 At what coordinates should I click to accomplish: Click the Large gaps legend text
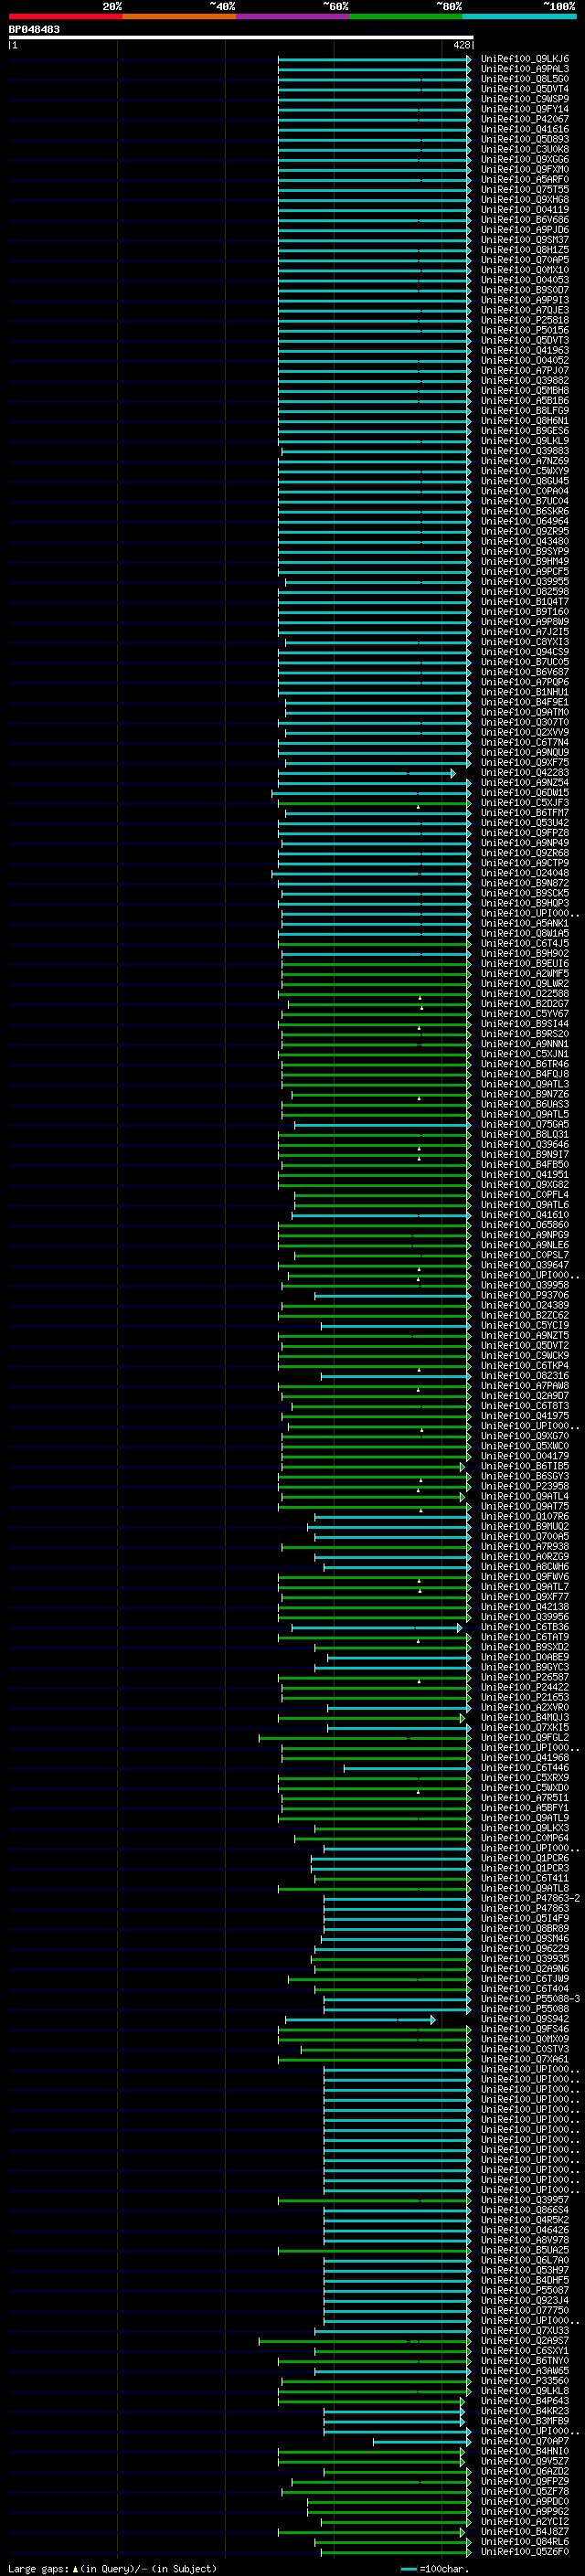tap(112, 2569)
